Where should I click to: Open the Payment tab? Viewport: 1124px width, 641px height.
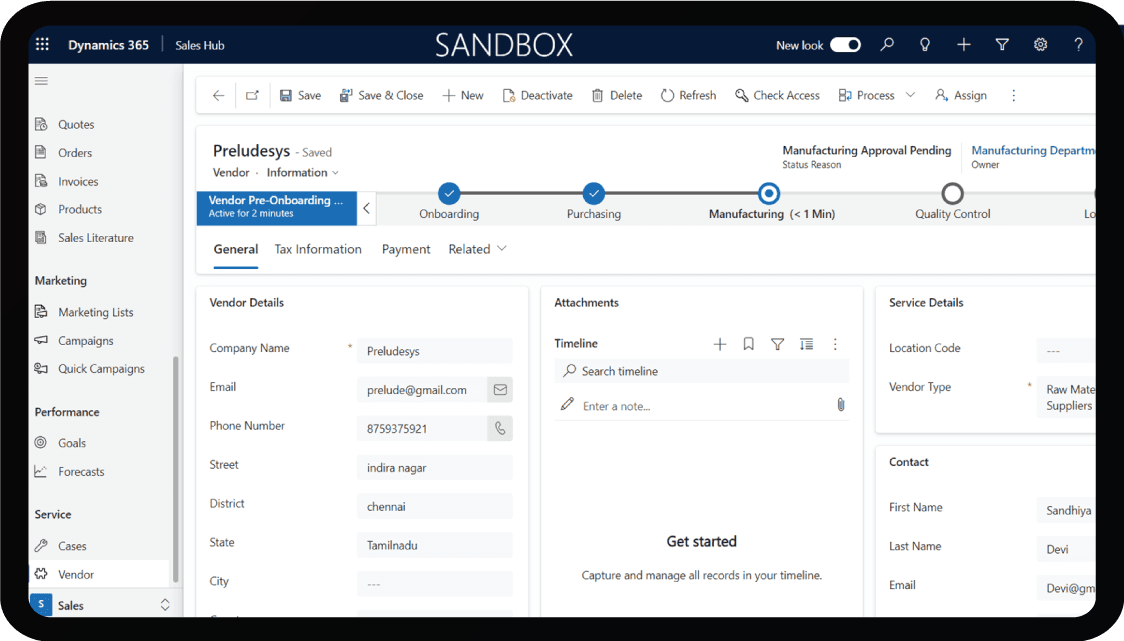coord(405,249)
